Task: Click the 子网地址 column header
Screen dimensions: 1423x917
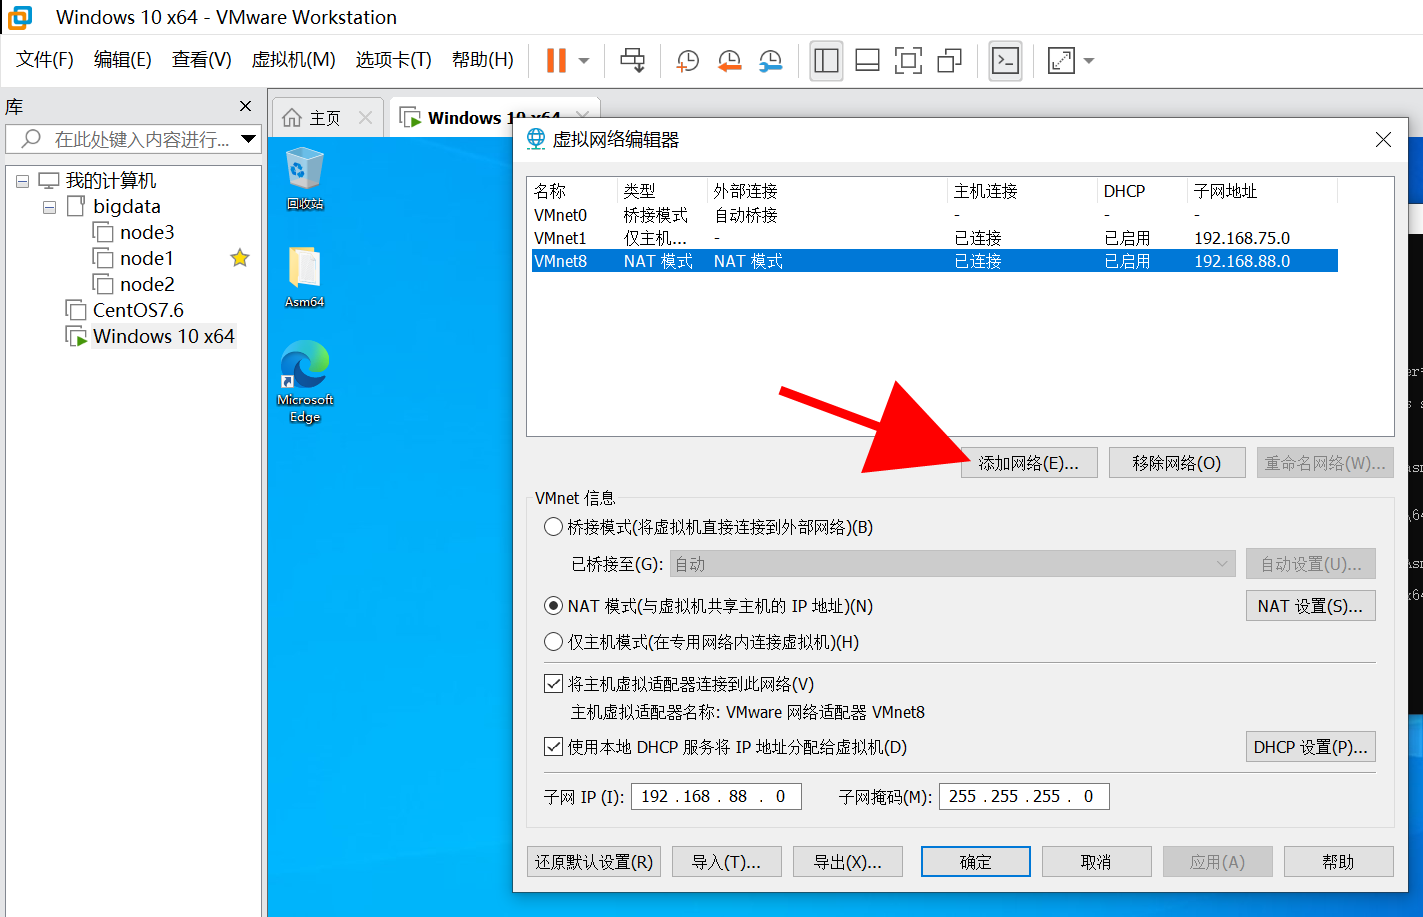Action: click(x=1262, y=191)
